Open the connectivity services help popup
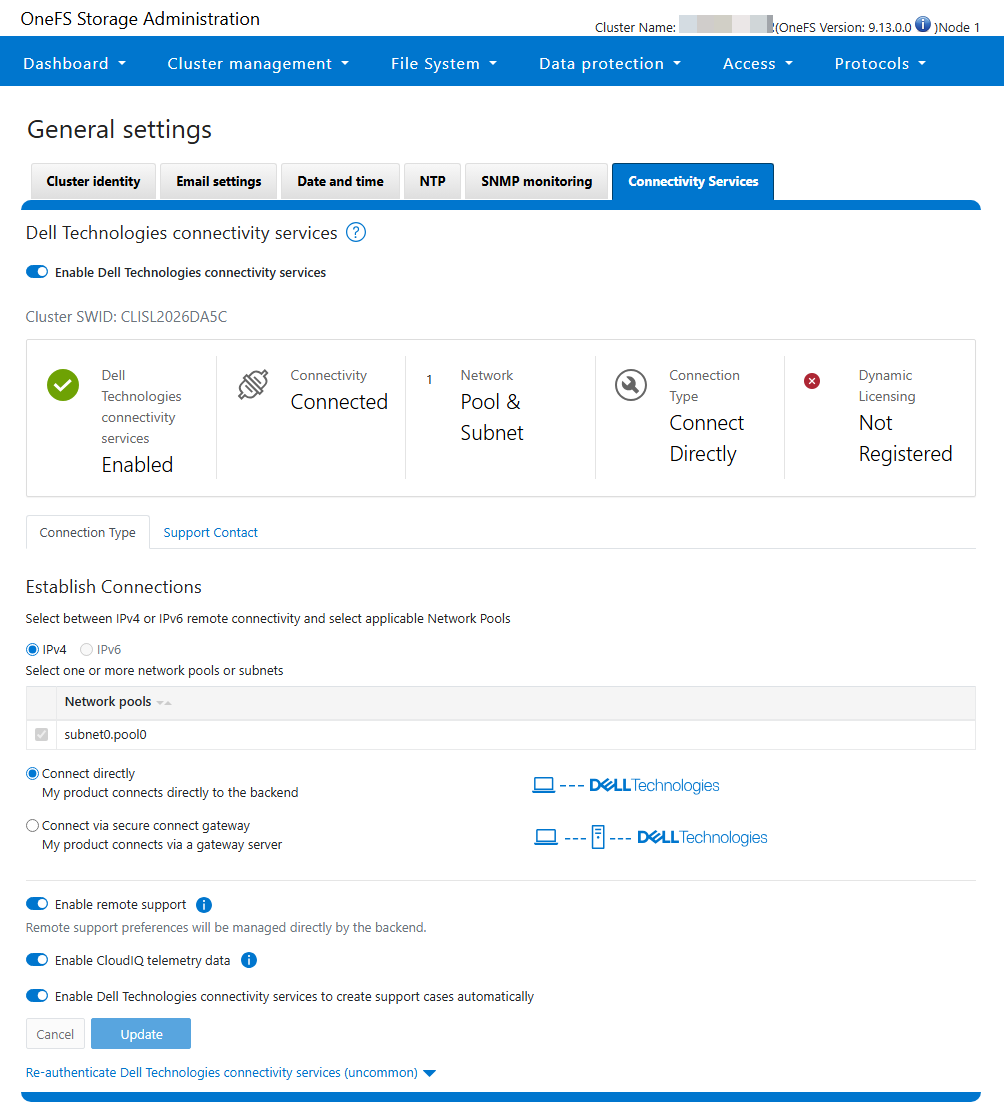 pyautogui.click(x=355, y=232)
